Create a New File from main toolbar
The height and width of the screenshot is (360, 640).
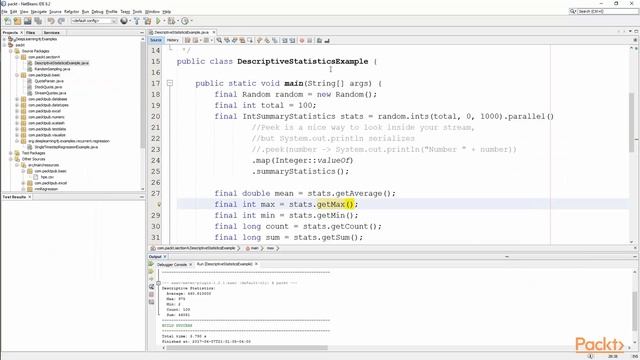pos(7,21)
